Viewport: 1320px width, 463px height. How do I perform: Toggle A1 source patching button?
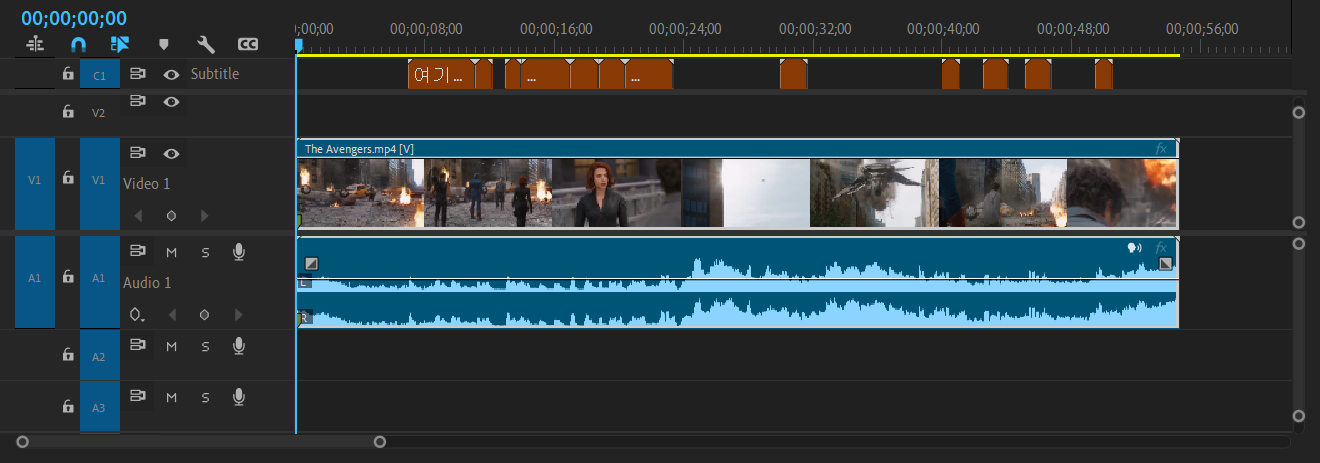click(x=35, y=282)
